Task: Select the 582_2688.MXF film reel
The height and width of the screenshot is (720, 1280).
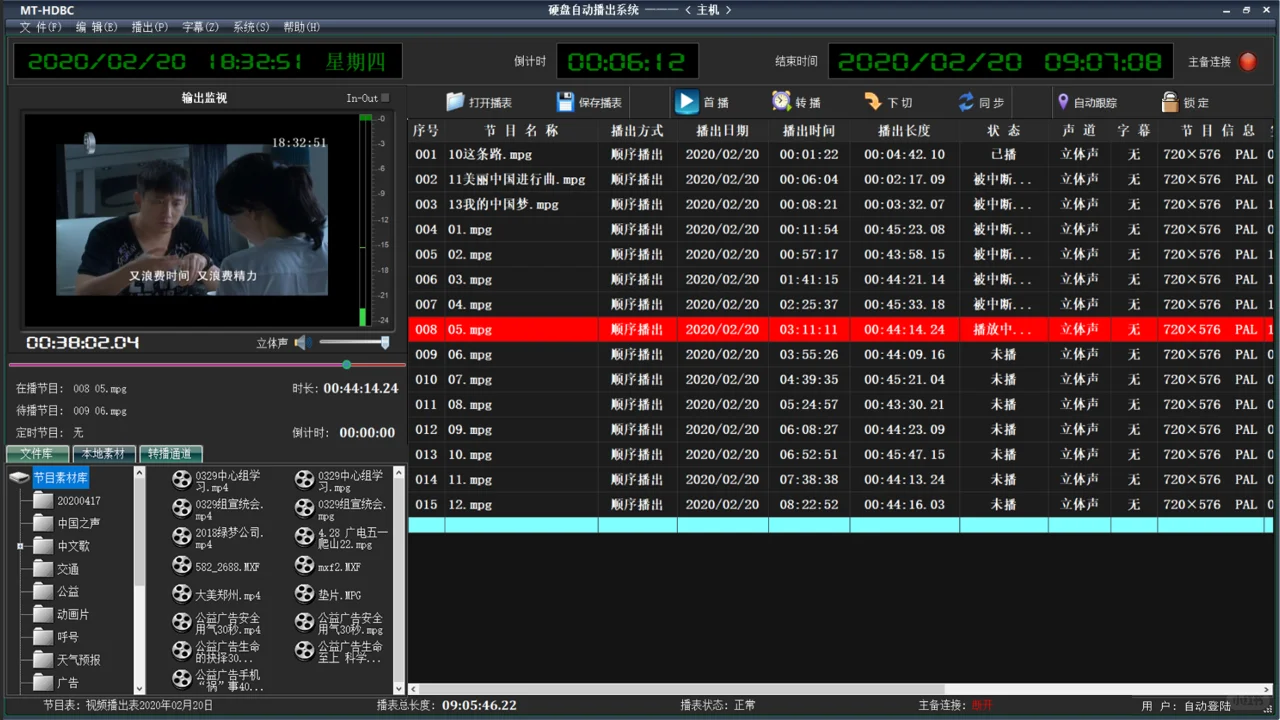Action: 181,566
